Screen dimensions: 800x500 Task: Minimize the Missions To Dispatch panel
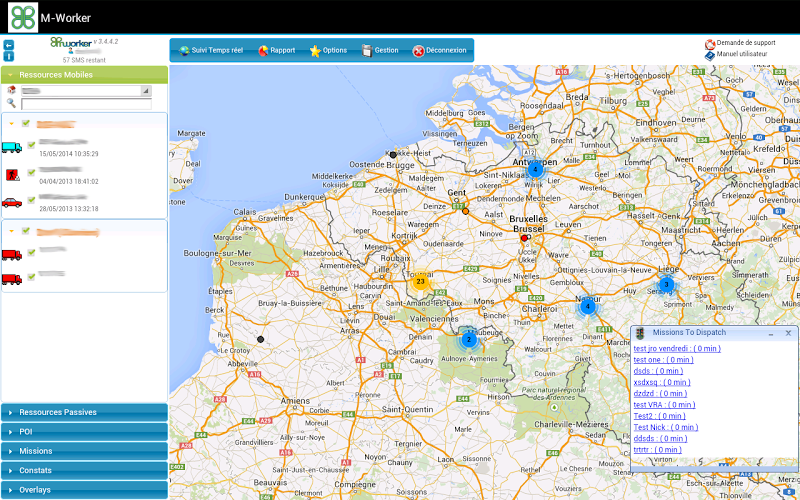pyautogui.click(x=771, y=333)
